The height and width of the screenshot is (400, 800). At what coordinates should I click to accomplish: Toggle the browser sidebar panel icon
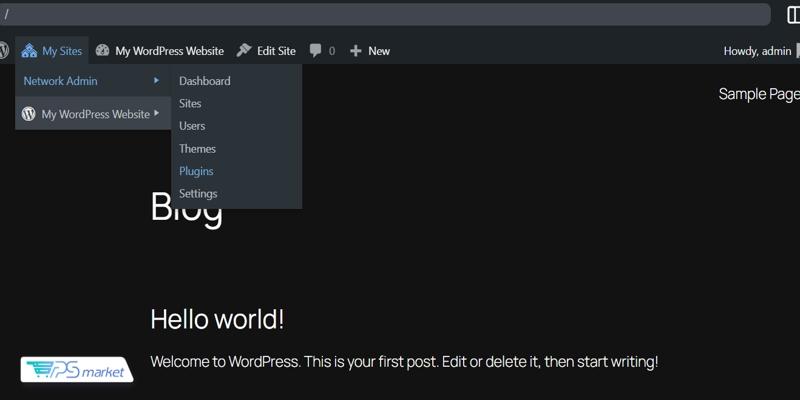793,14
